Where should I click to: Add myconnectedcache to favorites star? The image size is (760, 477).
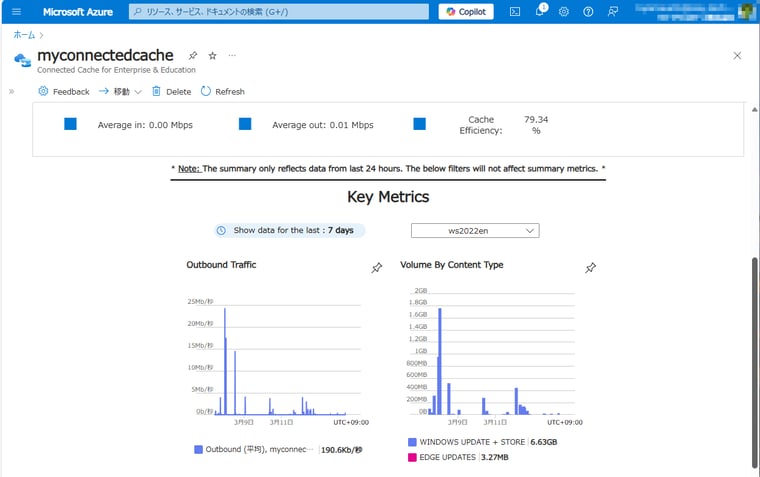tap(212, 55)
